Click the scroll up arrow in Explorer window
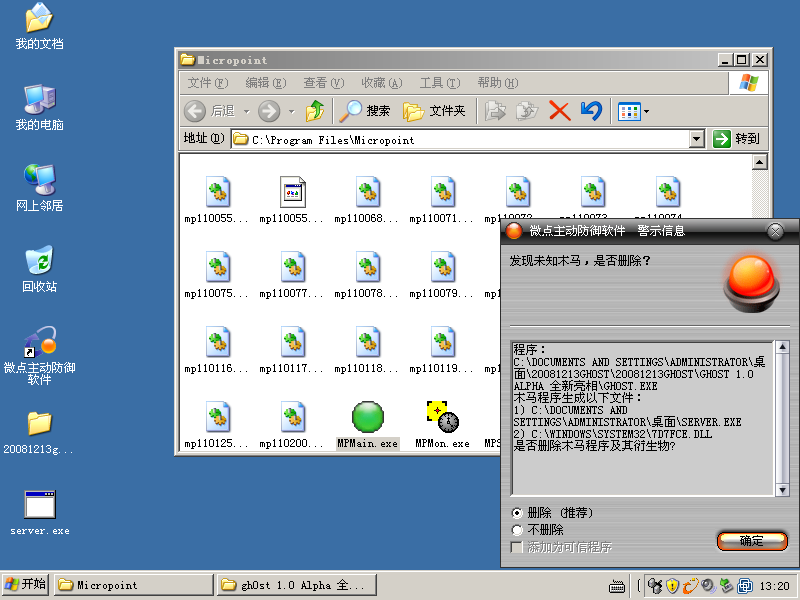800x600 pixels. pyautogui.click(x=760, y=163)
